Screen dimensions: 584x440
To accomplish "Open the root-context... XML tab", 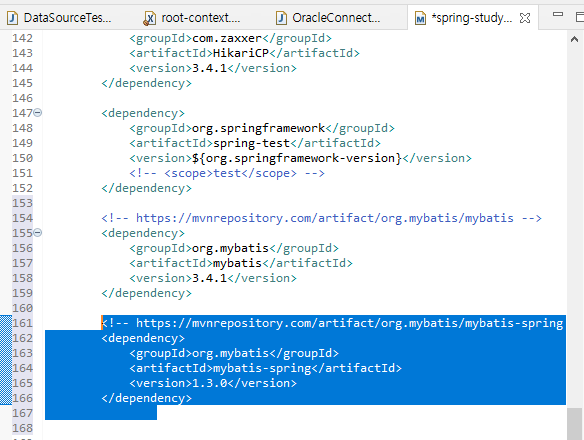I will 192,18.
